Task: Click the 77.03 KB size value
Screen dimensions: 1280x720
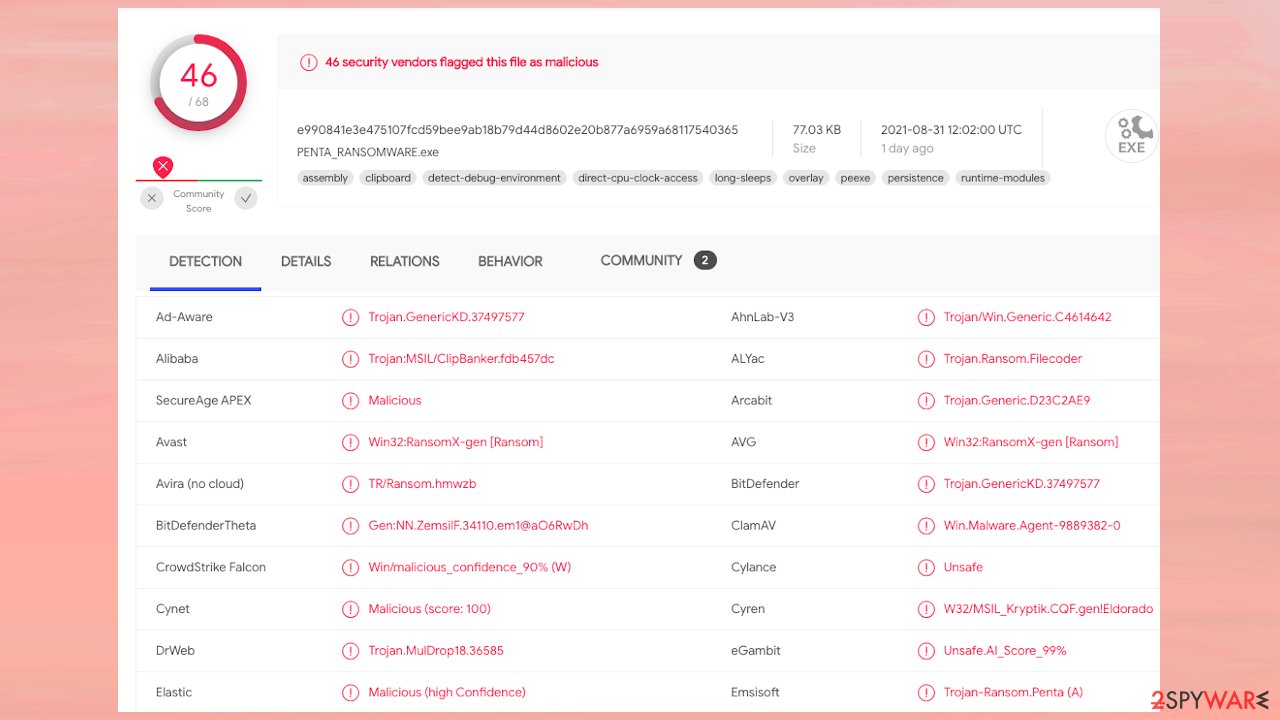Action: (x=817, y=130)
